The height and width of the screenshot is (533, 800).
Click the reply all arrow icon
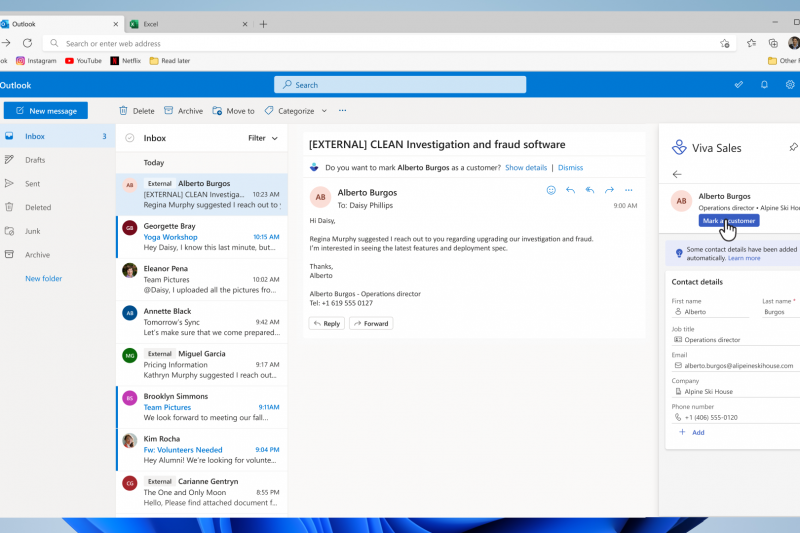(x=590, y=190)
